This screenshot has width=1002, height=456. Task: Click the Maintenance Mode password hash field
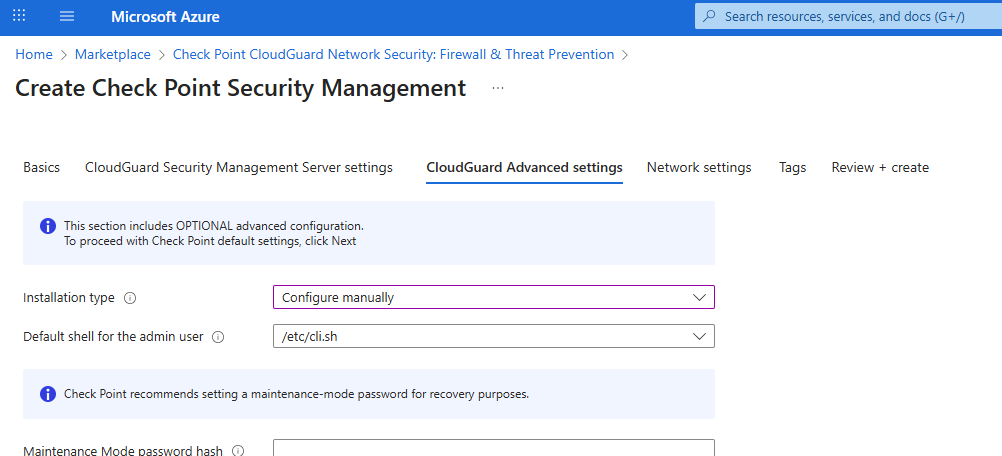point(493,448)
